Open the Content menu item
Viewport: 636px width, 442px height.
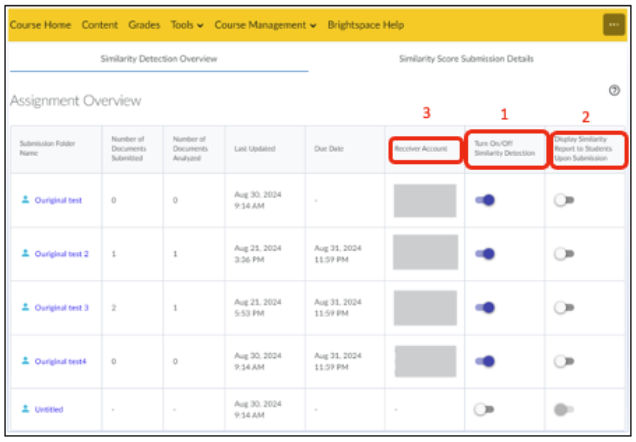(x=100, y=25)
